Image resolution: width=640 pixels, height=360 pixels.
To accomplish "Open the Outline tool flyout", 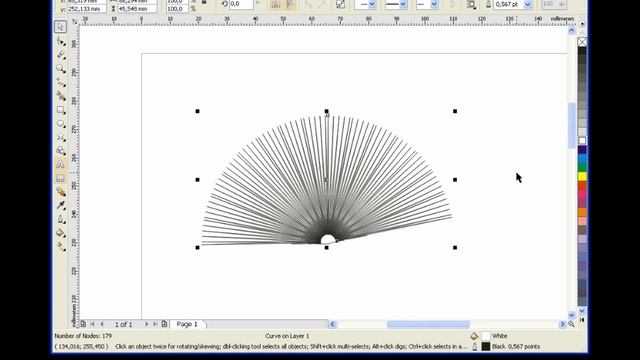I will click(61, 219).
